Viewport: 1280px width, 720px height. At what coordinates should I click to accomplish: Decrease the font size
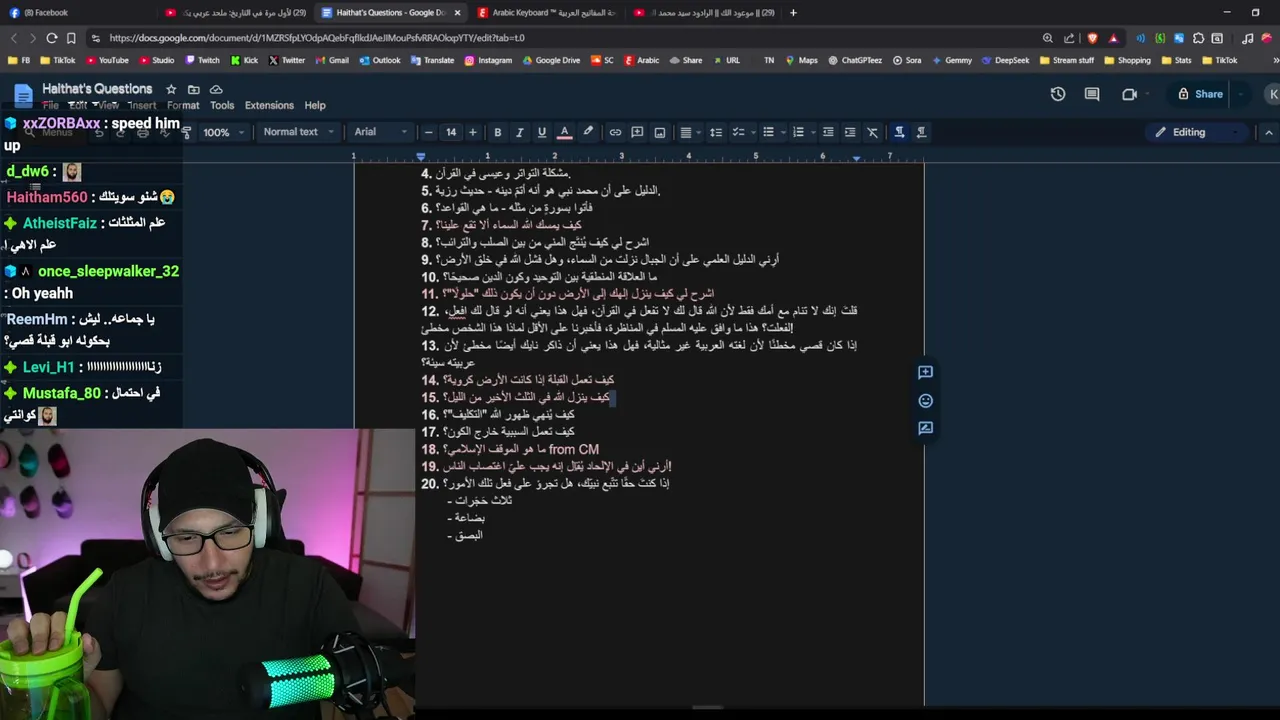point(429,132)
